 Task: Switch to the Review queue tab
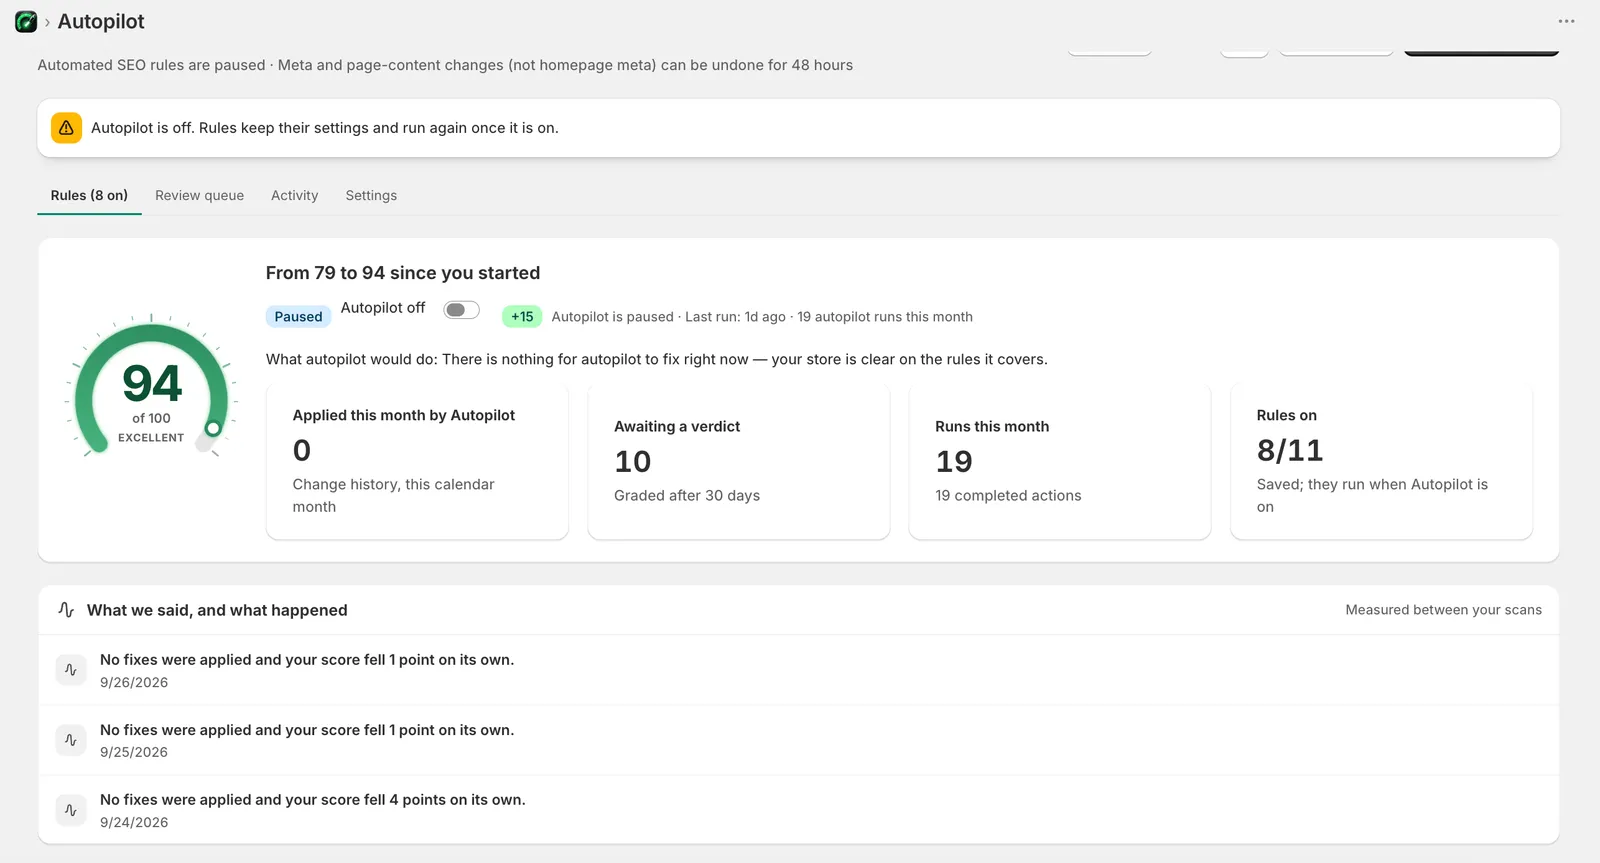click(199, 196)
